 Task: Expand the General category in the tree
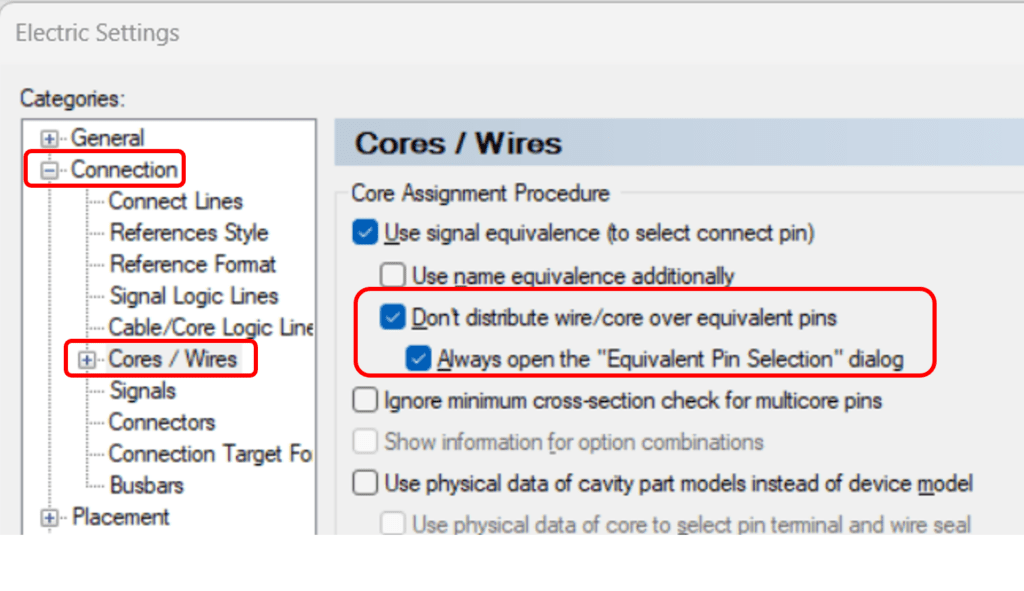[48, 138]
